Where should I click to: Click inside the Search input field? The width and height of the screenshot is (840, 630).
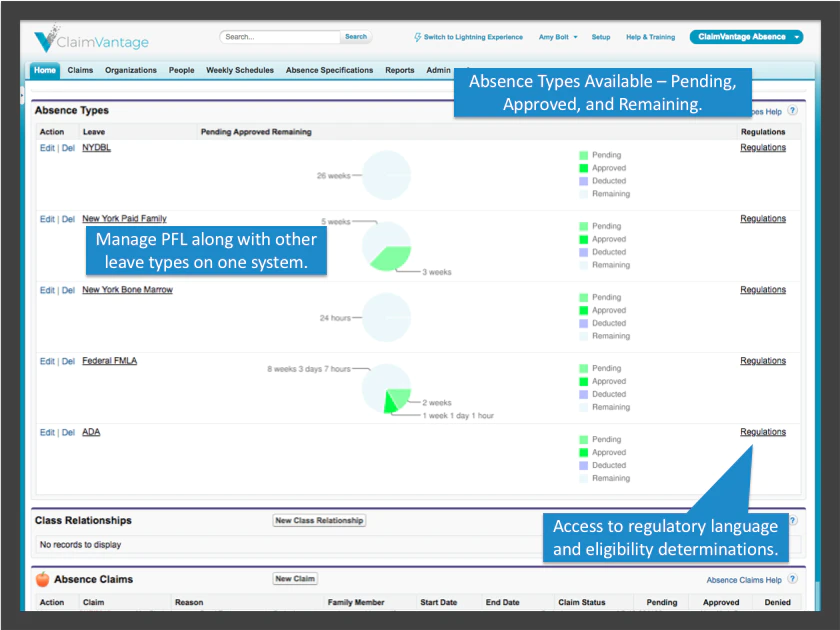[280, 37]
